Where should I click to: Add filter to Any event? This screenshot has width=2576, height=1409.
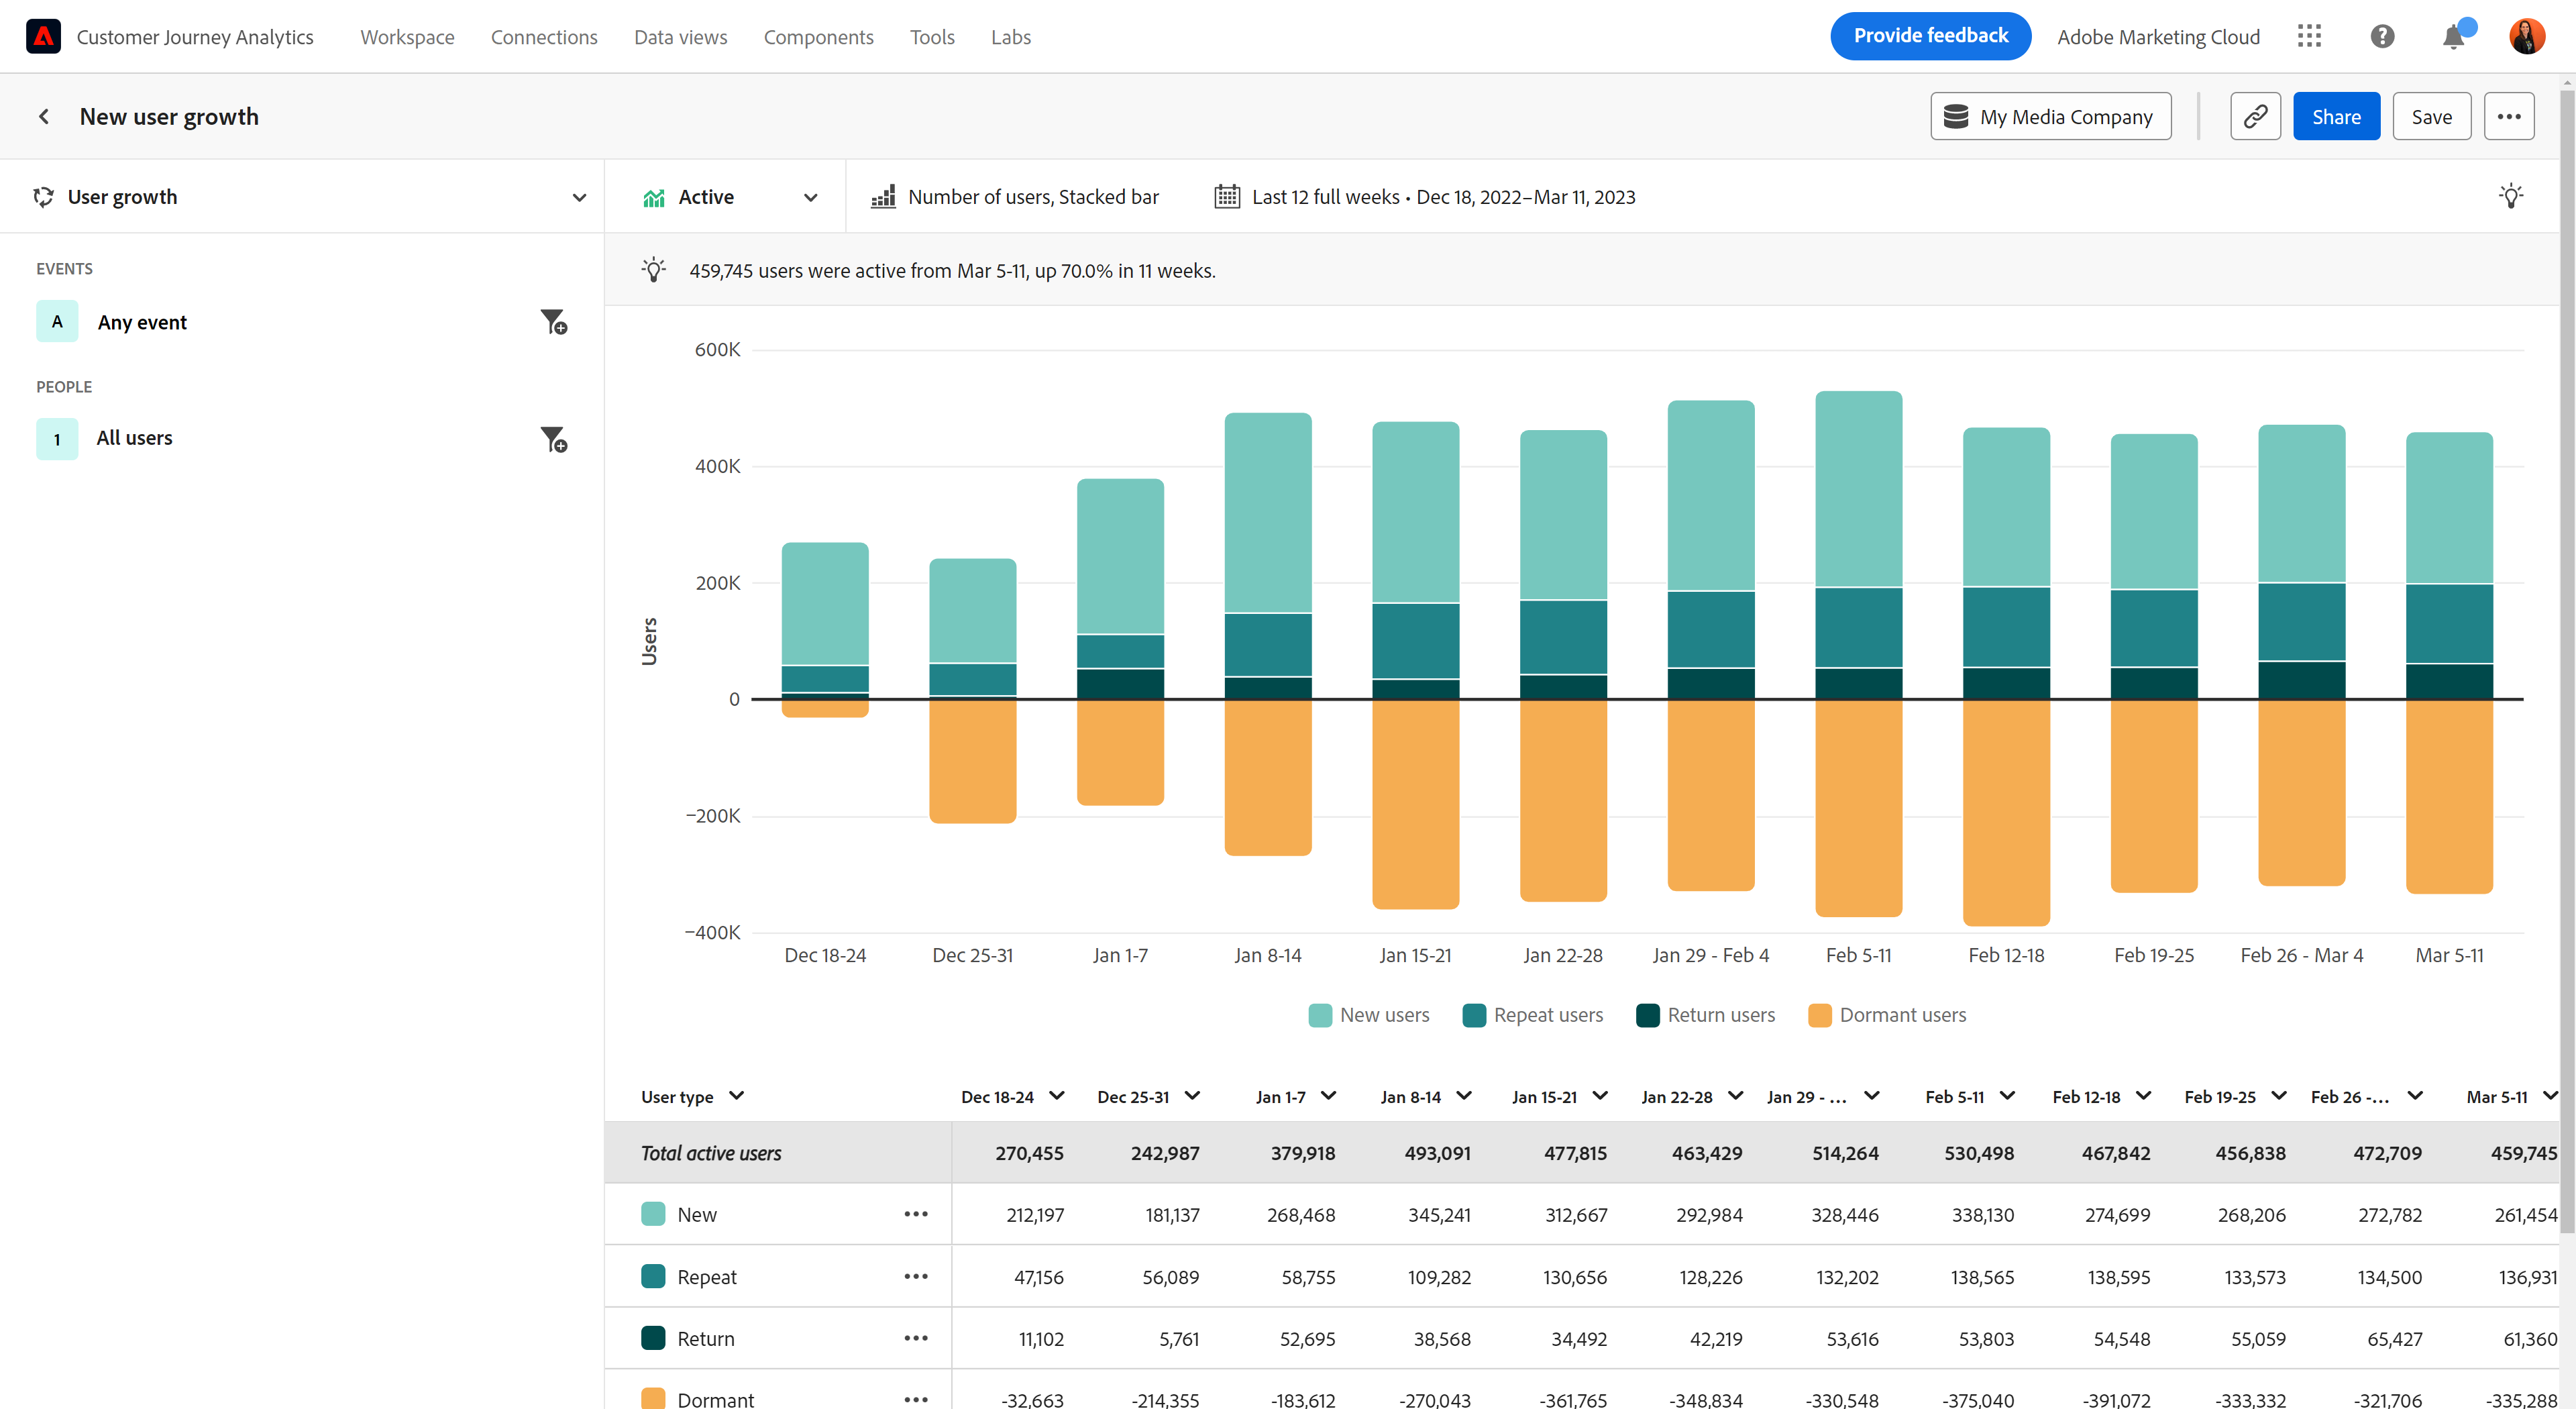point(554,322)
